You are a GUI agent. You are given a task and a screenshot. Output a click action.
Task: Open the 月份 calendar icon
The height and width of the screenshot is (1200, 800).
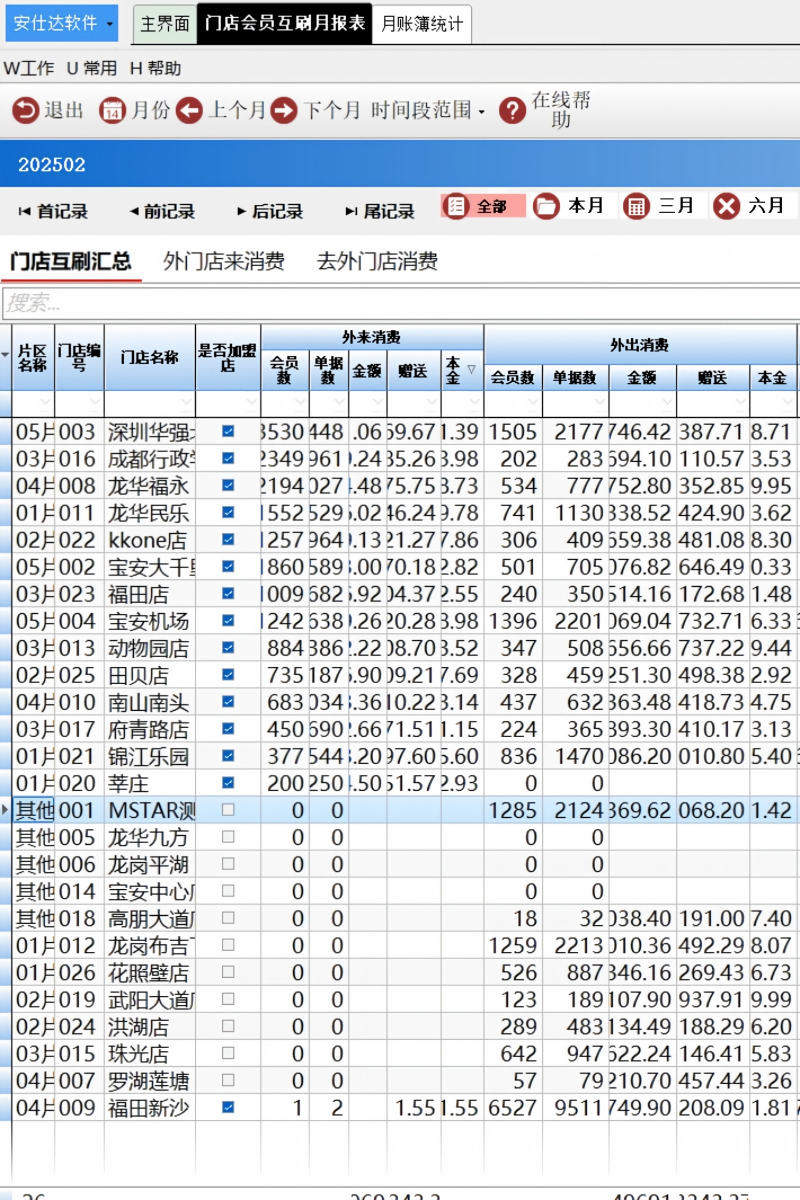tap(112, 110)
